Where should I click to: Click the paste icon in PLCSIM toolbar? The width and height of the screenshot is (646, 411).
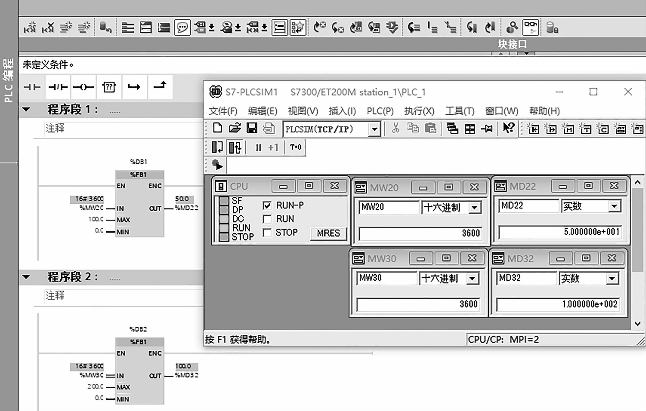(431, 128)
